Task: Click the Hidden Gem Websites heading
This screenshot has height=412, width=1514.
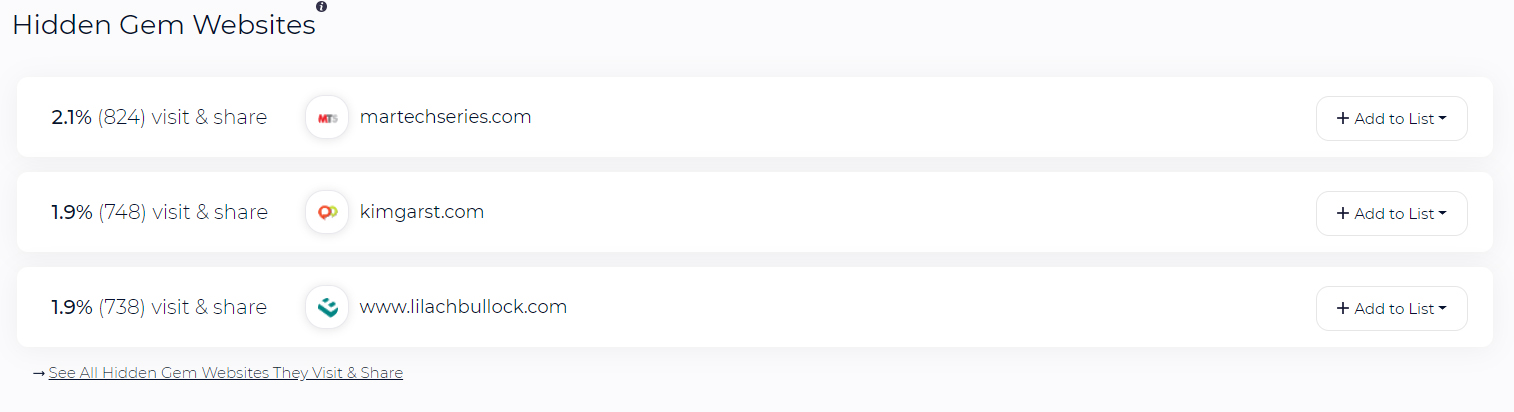Action: click(x=164, y=25)
